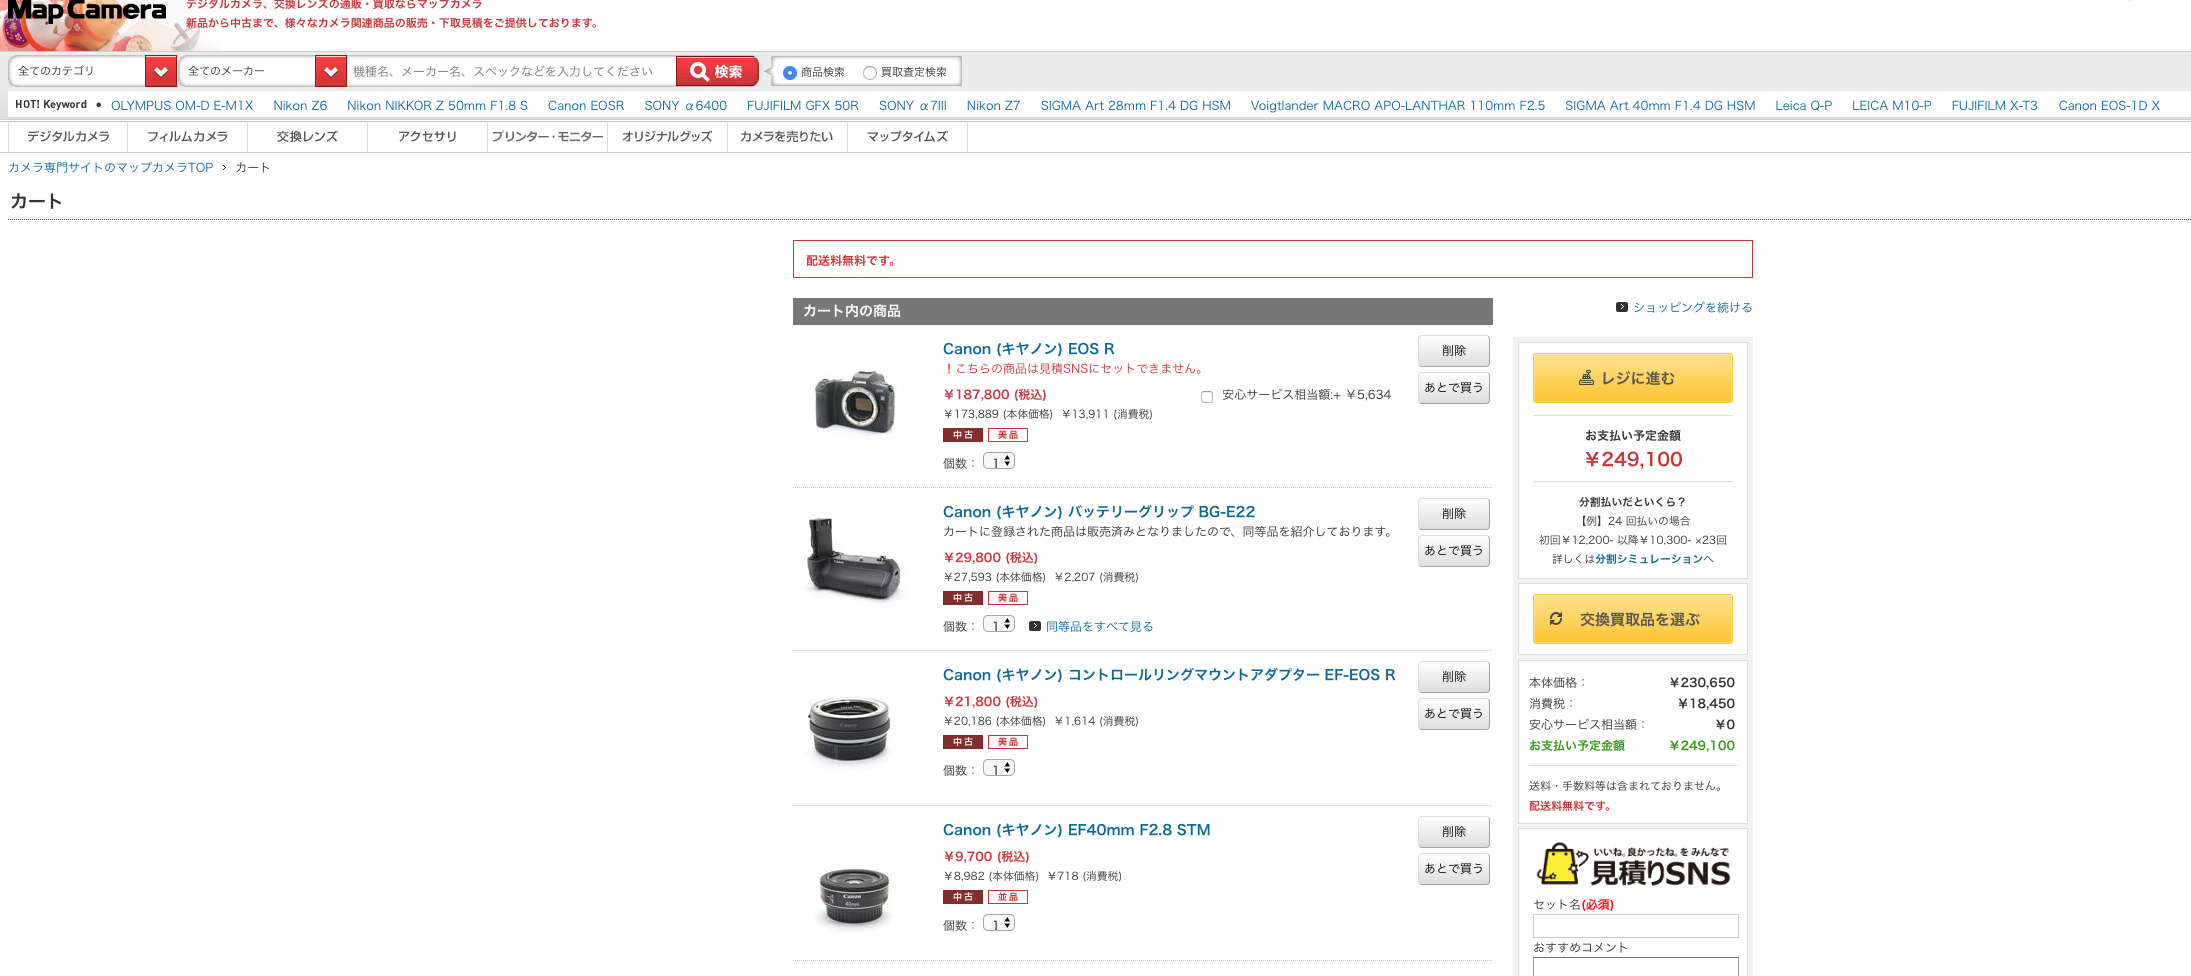Click あとで買う for battery grip BG-E22
The image size is (2191, 976).
(1454, 551)
